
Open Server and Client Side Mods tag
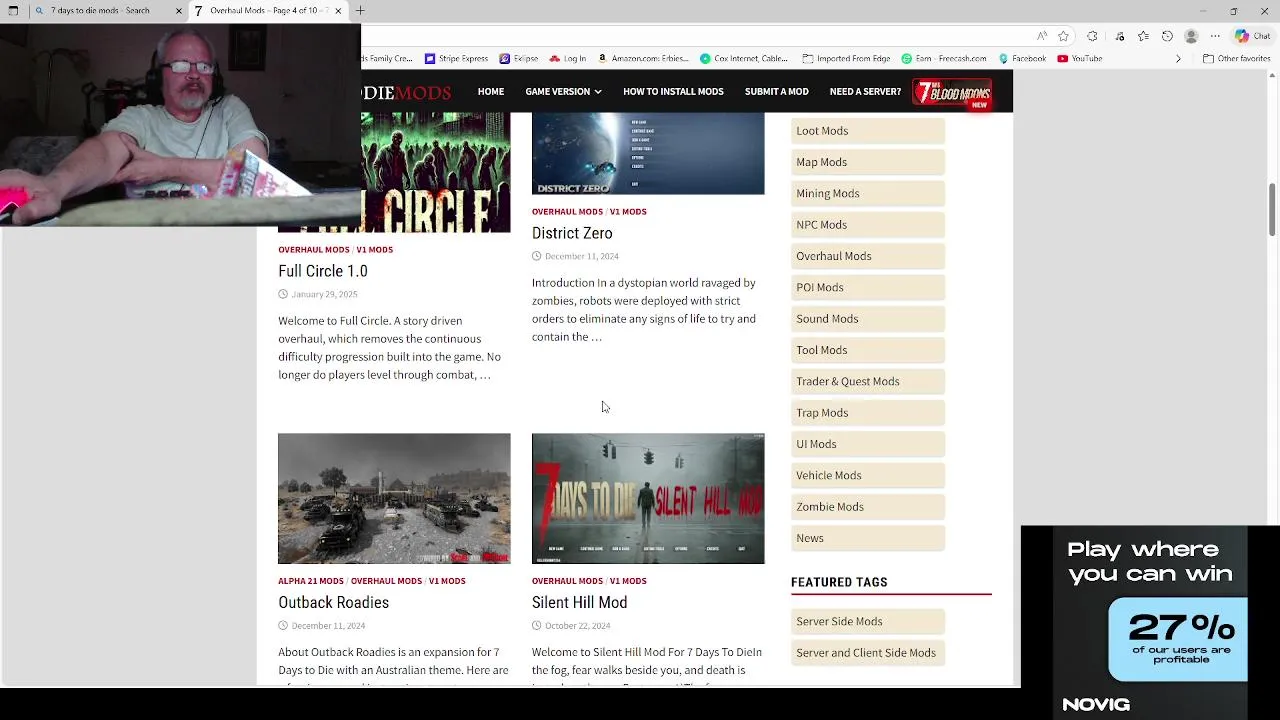coord(868,653)
